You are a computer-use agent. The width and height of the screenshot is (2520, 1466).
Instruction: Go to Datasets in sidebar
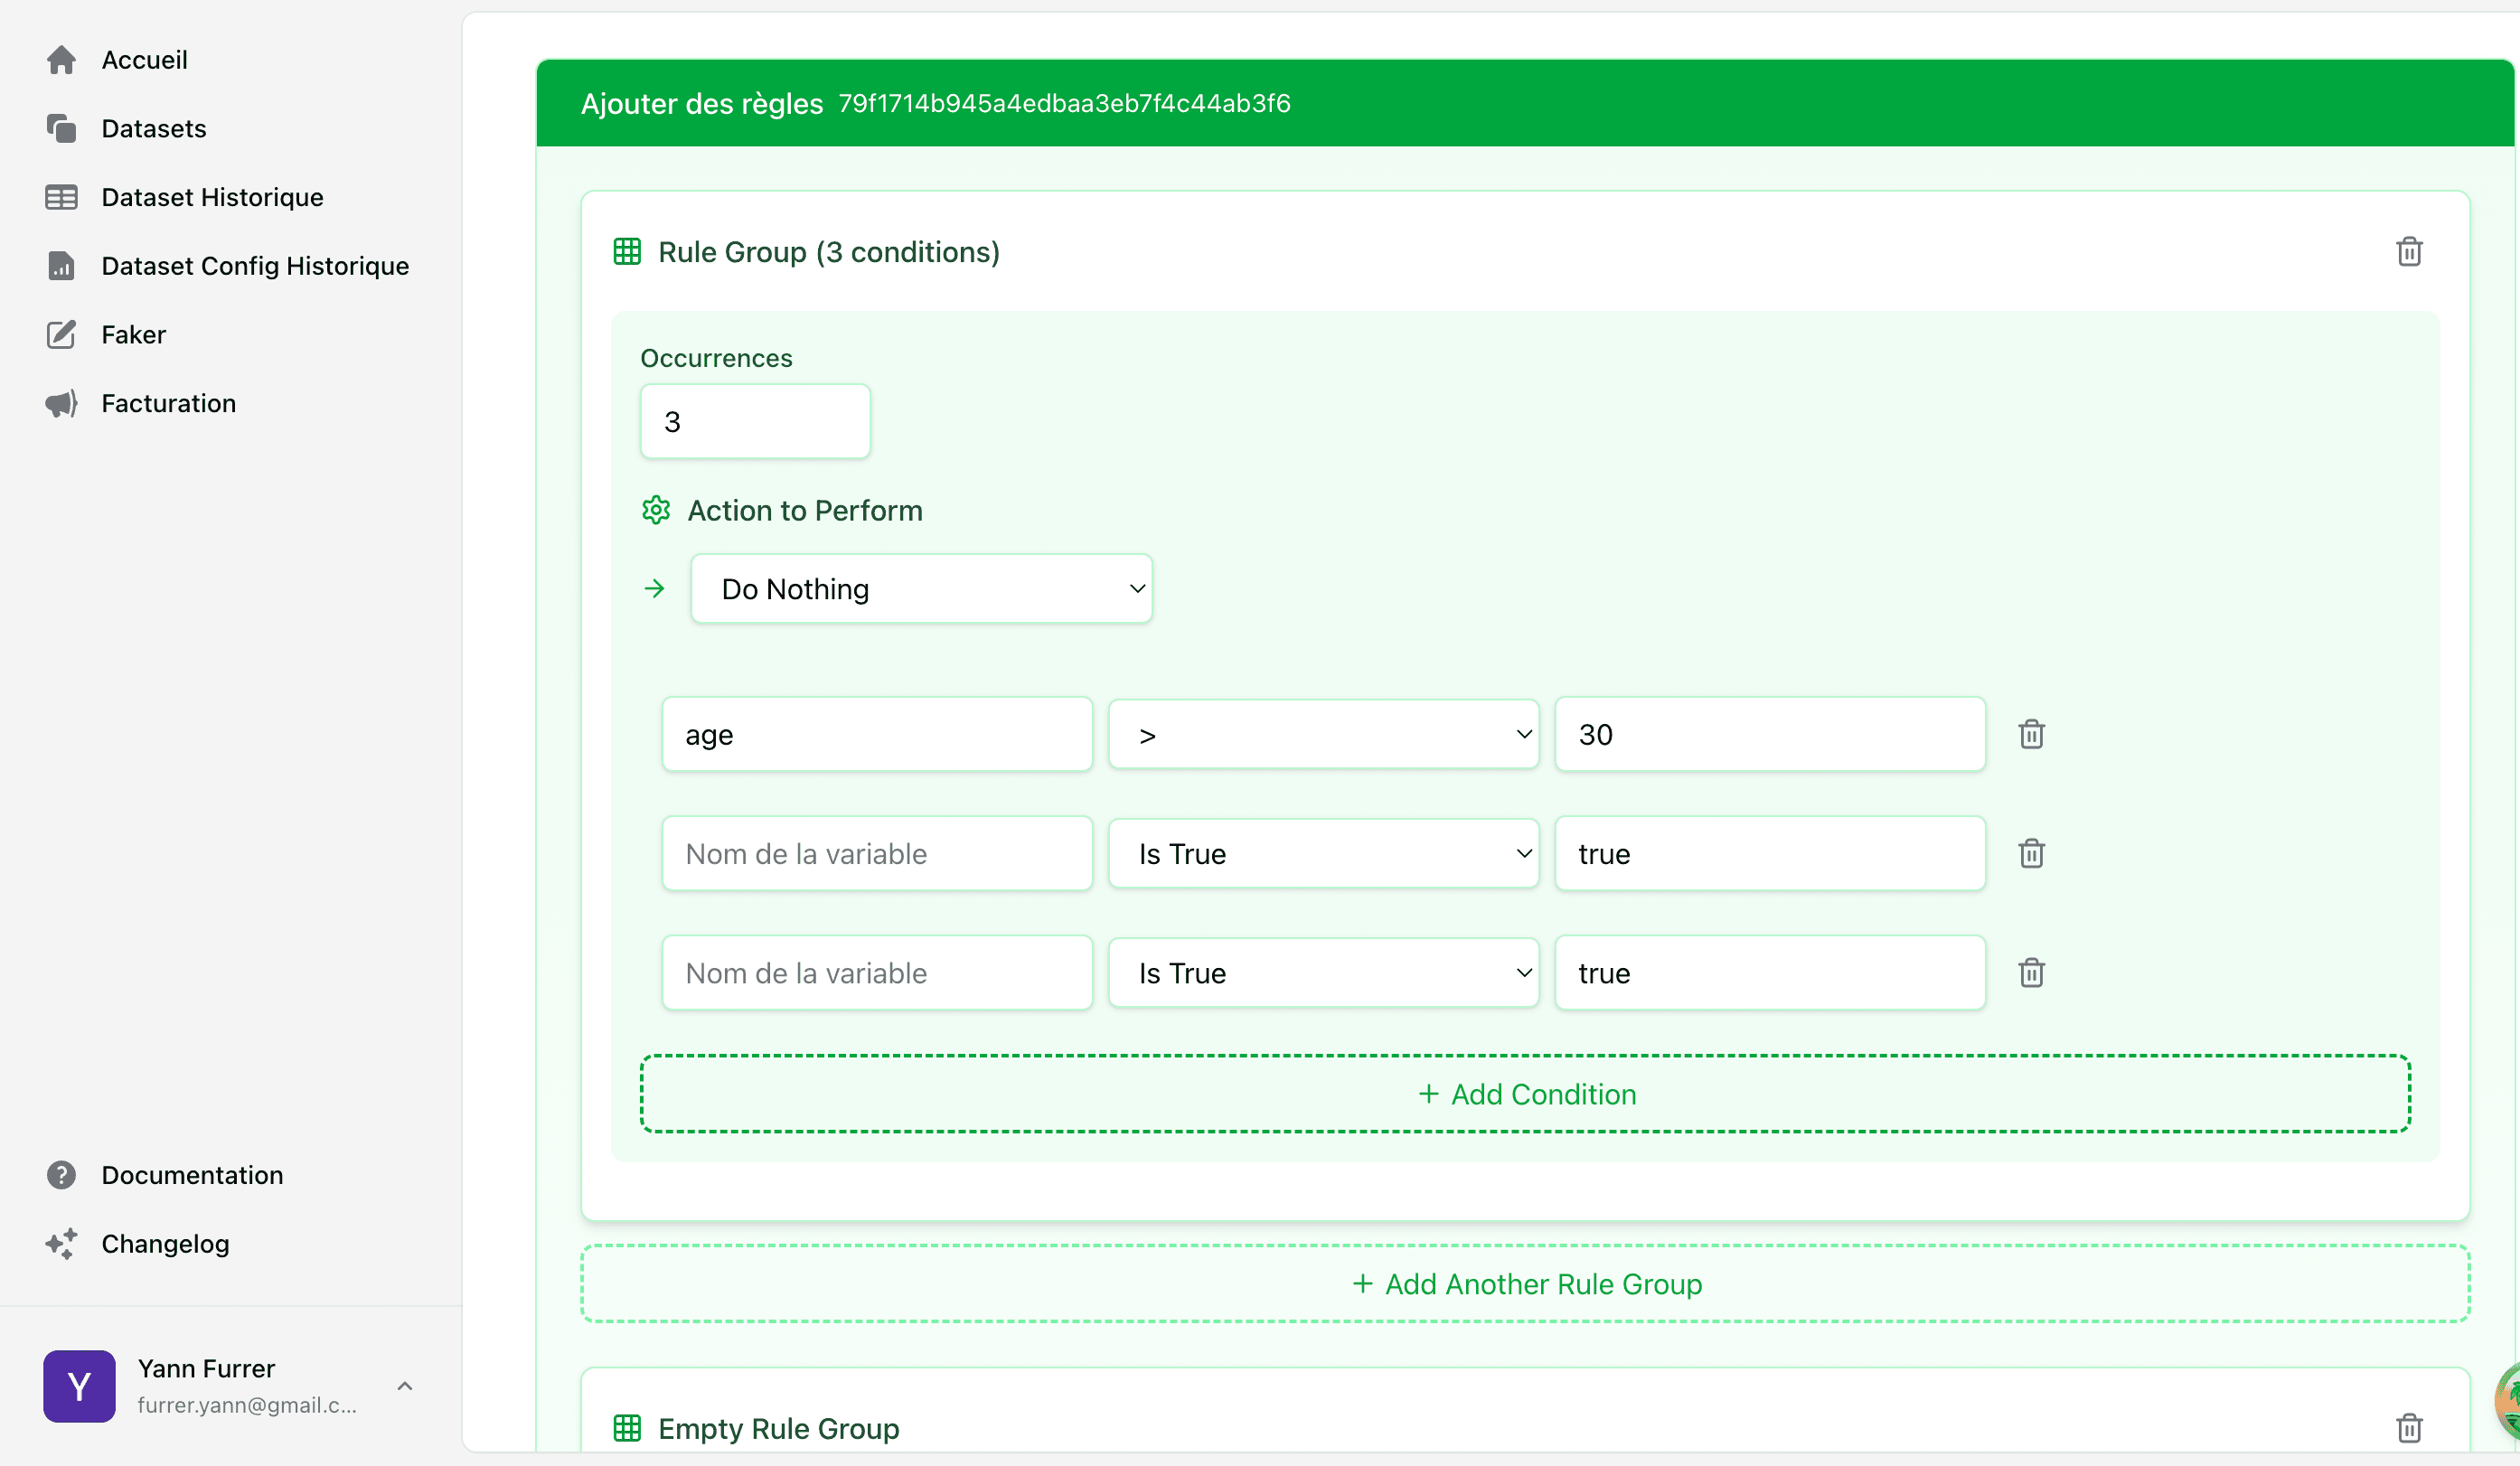coord(153,129)
